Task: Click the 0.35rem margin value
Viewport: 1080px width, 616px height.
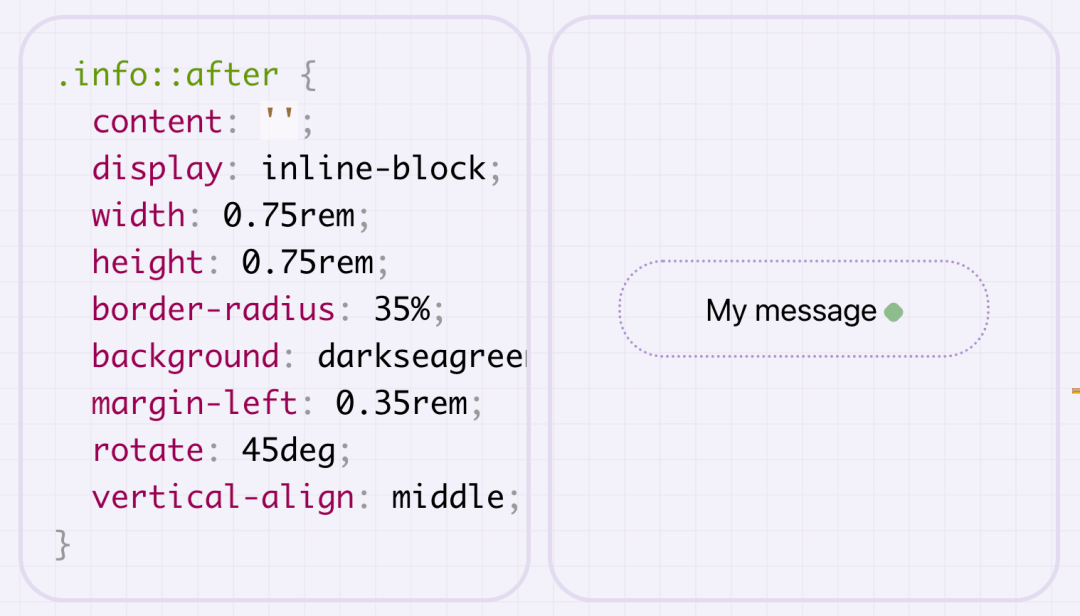Action: (401, 404)
